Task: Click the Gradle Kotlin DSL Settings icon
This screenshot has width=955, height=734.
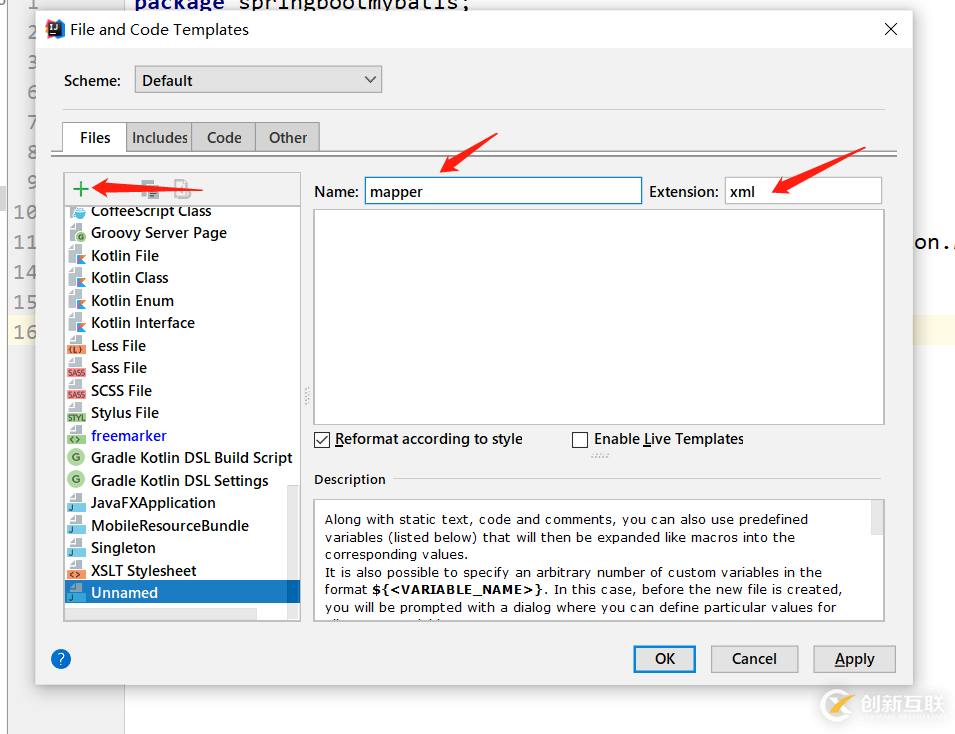Action: (x=76, y=479)
